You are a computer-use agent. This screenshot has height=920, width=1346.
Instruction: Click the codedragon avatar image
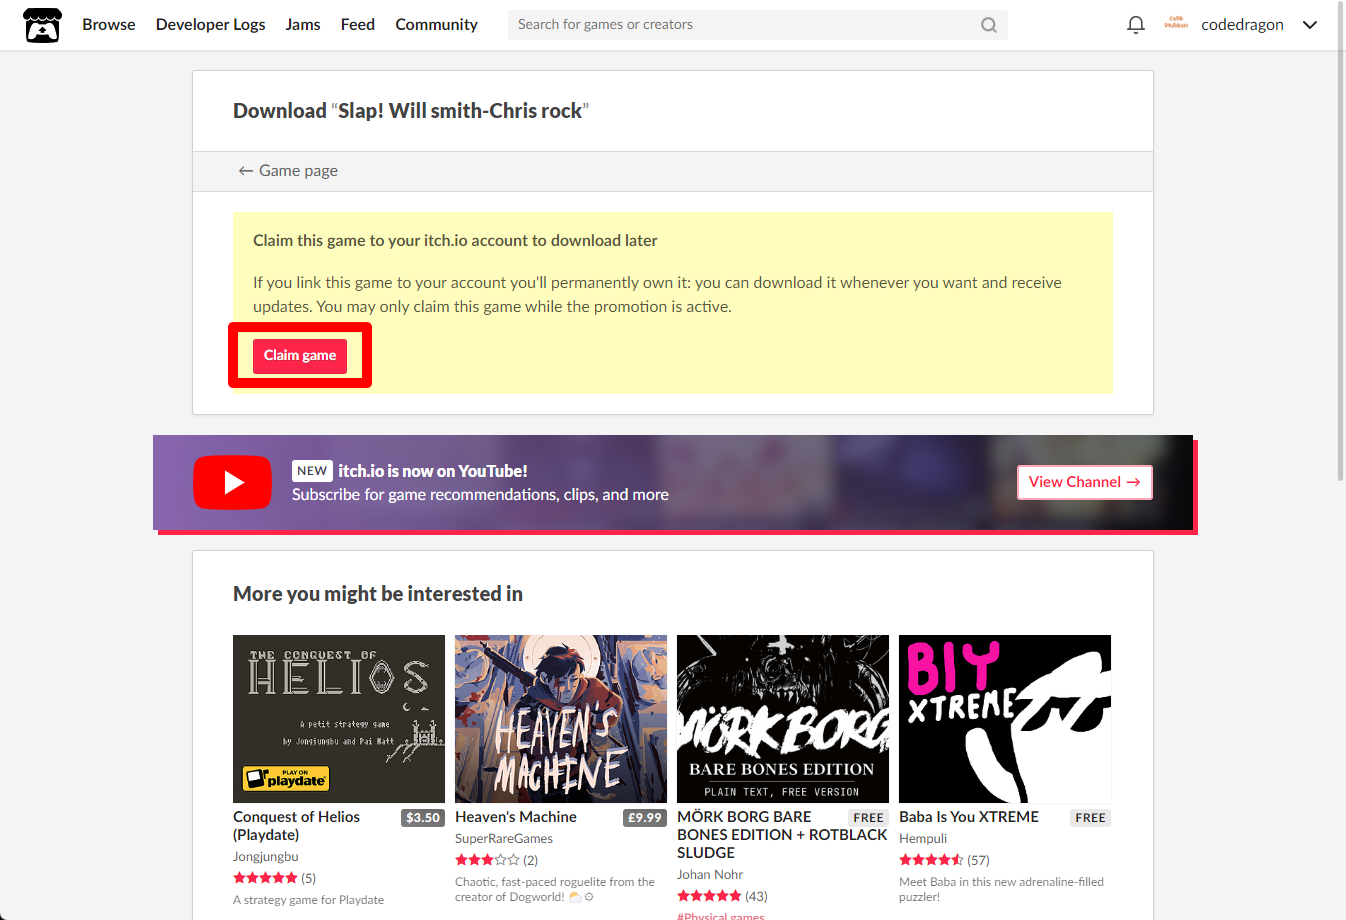pos(1176,24)
